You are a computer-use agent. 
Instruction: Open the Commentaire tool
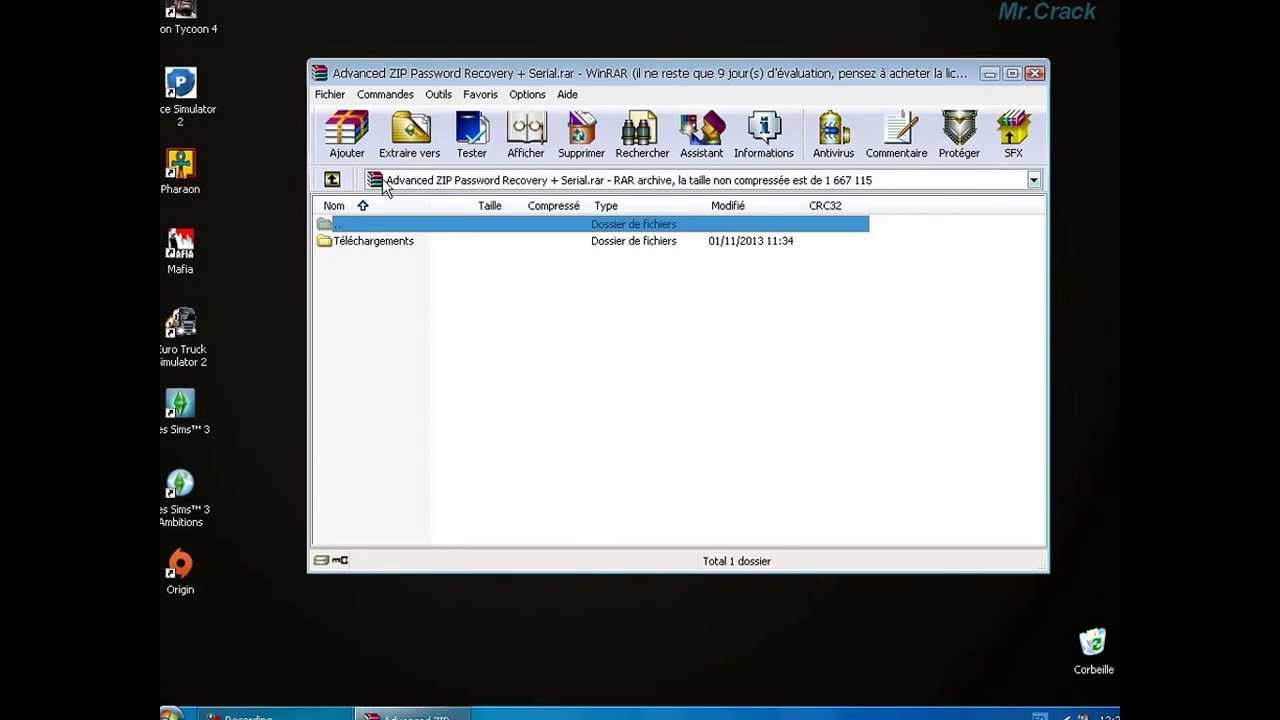click(x=897, y=135)
